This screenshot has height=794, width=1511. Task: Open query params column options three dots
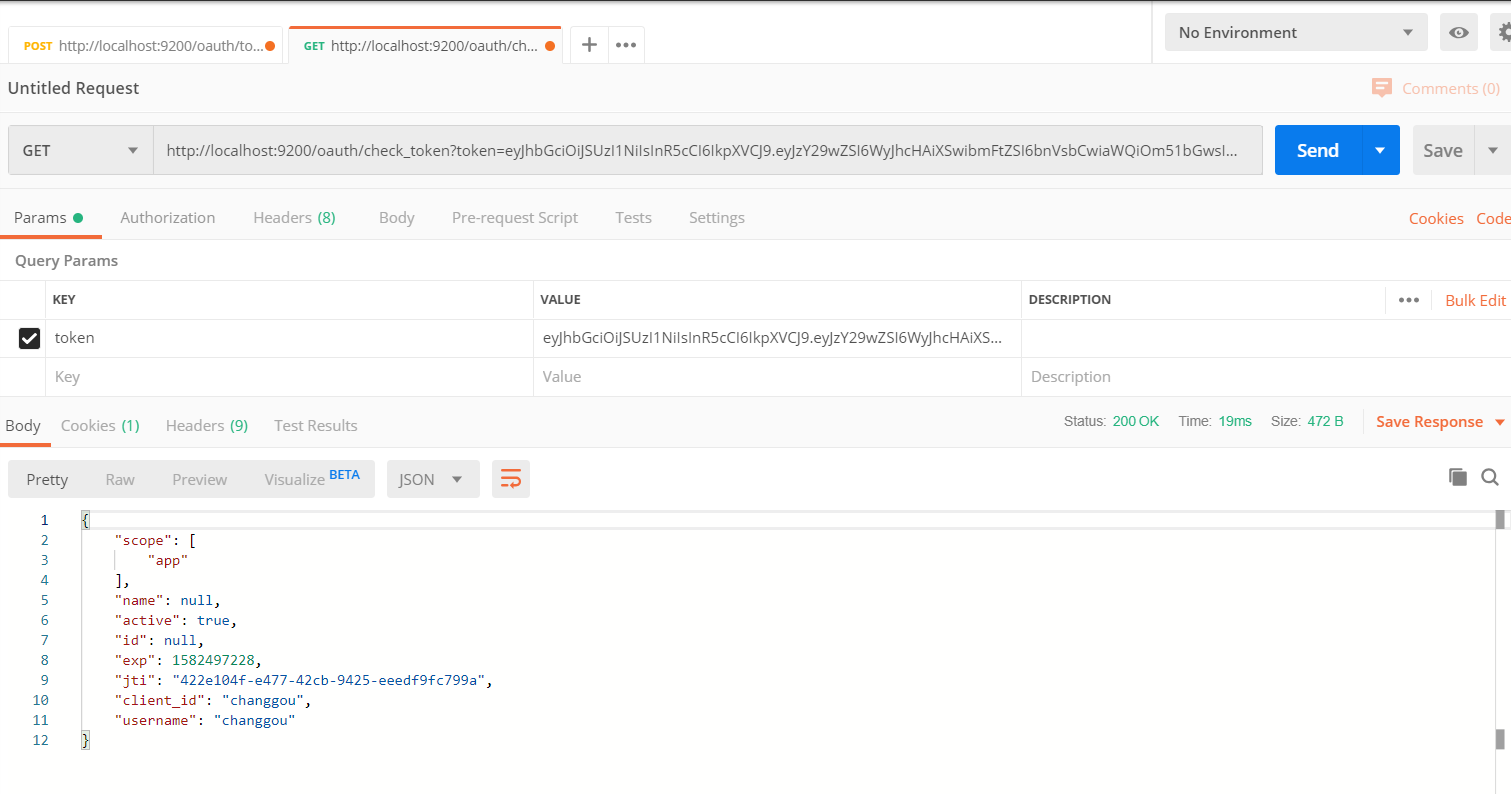click(x=1409, y=300)
